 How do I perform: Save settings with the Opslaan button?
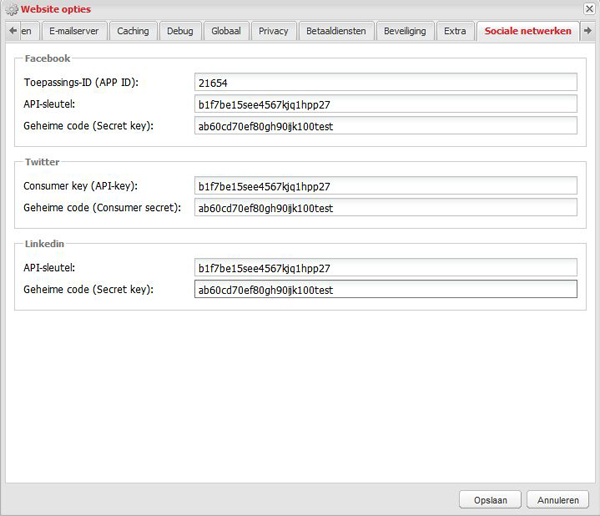click(490, 500)
